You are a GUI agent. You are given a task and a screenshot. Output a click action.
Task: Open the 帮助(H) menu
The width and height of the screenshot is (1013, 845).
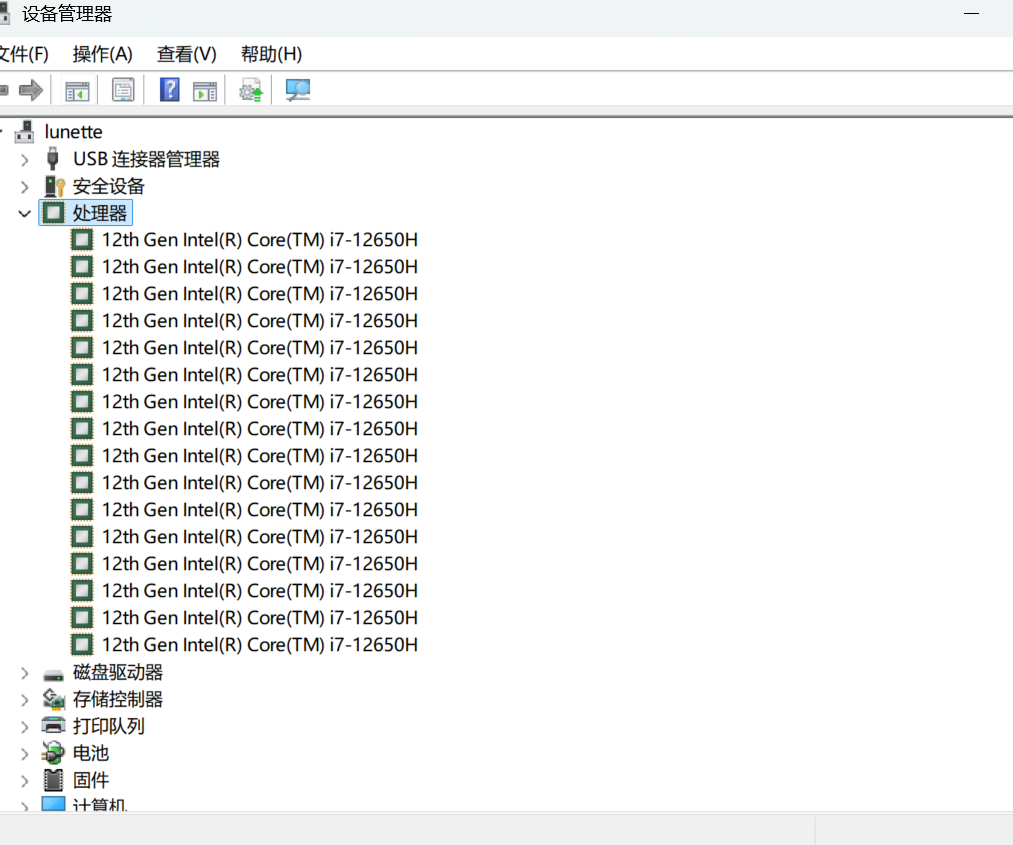click(x=271, y=54)
